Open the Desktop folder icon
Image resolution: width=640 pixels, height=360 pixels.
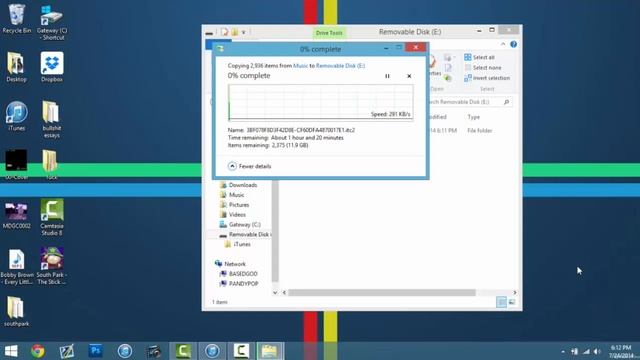coord(16,67)
